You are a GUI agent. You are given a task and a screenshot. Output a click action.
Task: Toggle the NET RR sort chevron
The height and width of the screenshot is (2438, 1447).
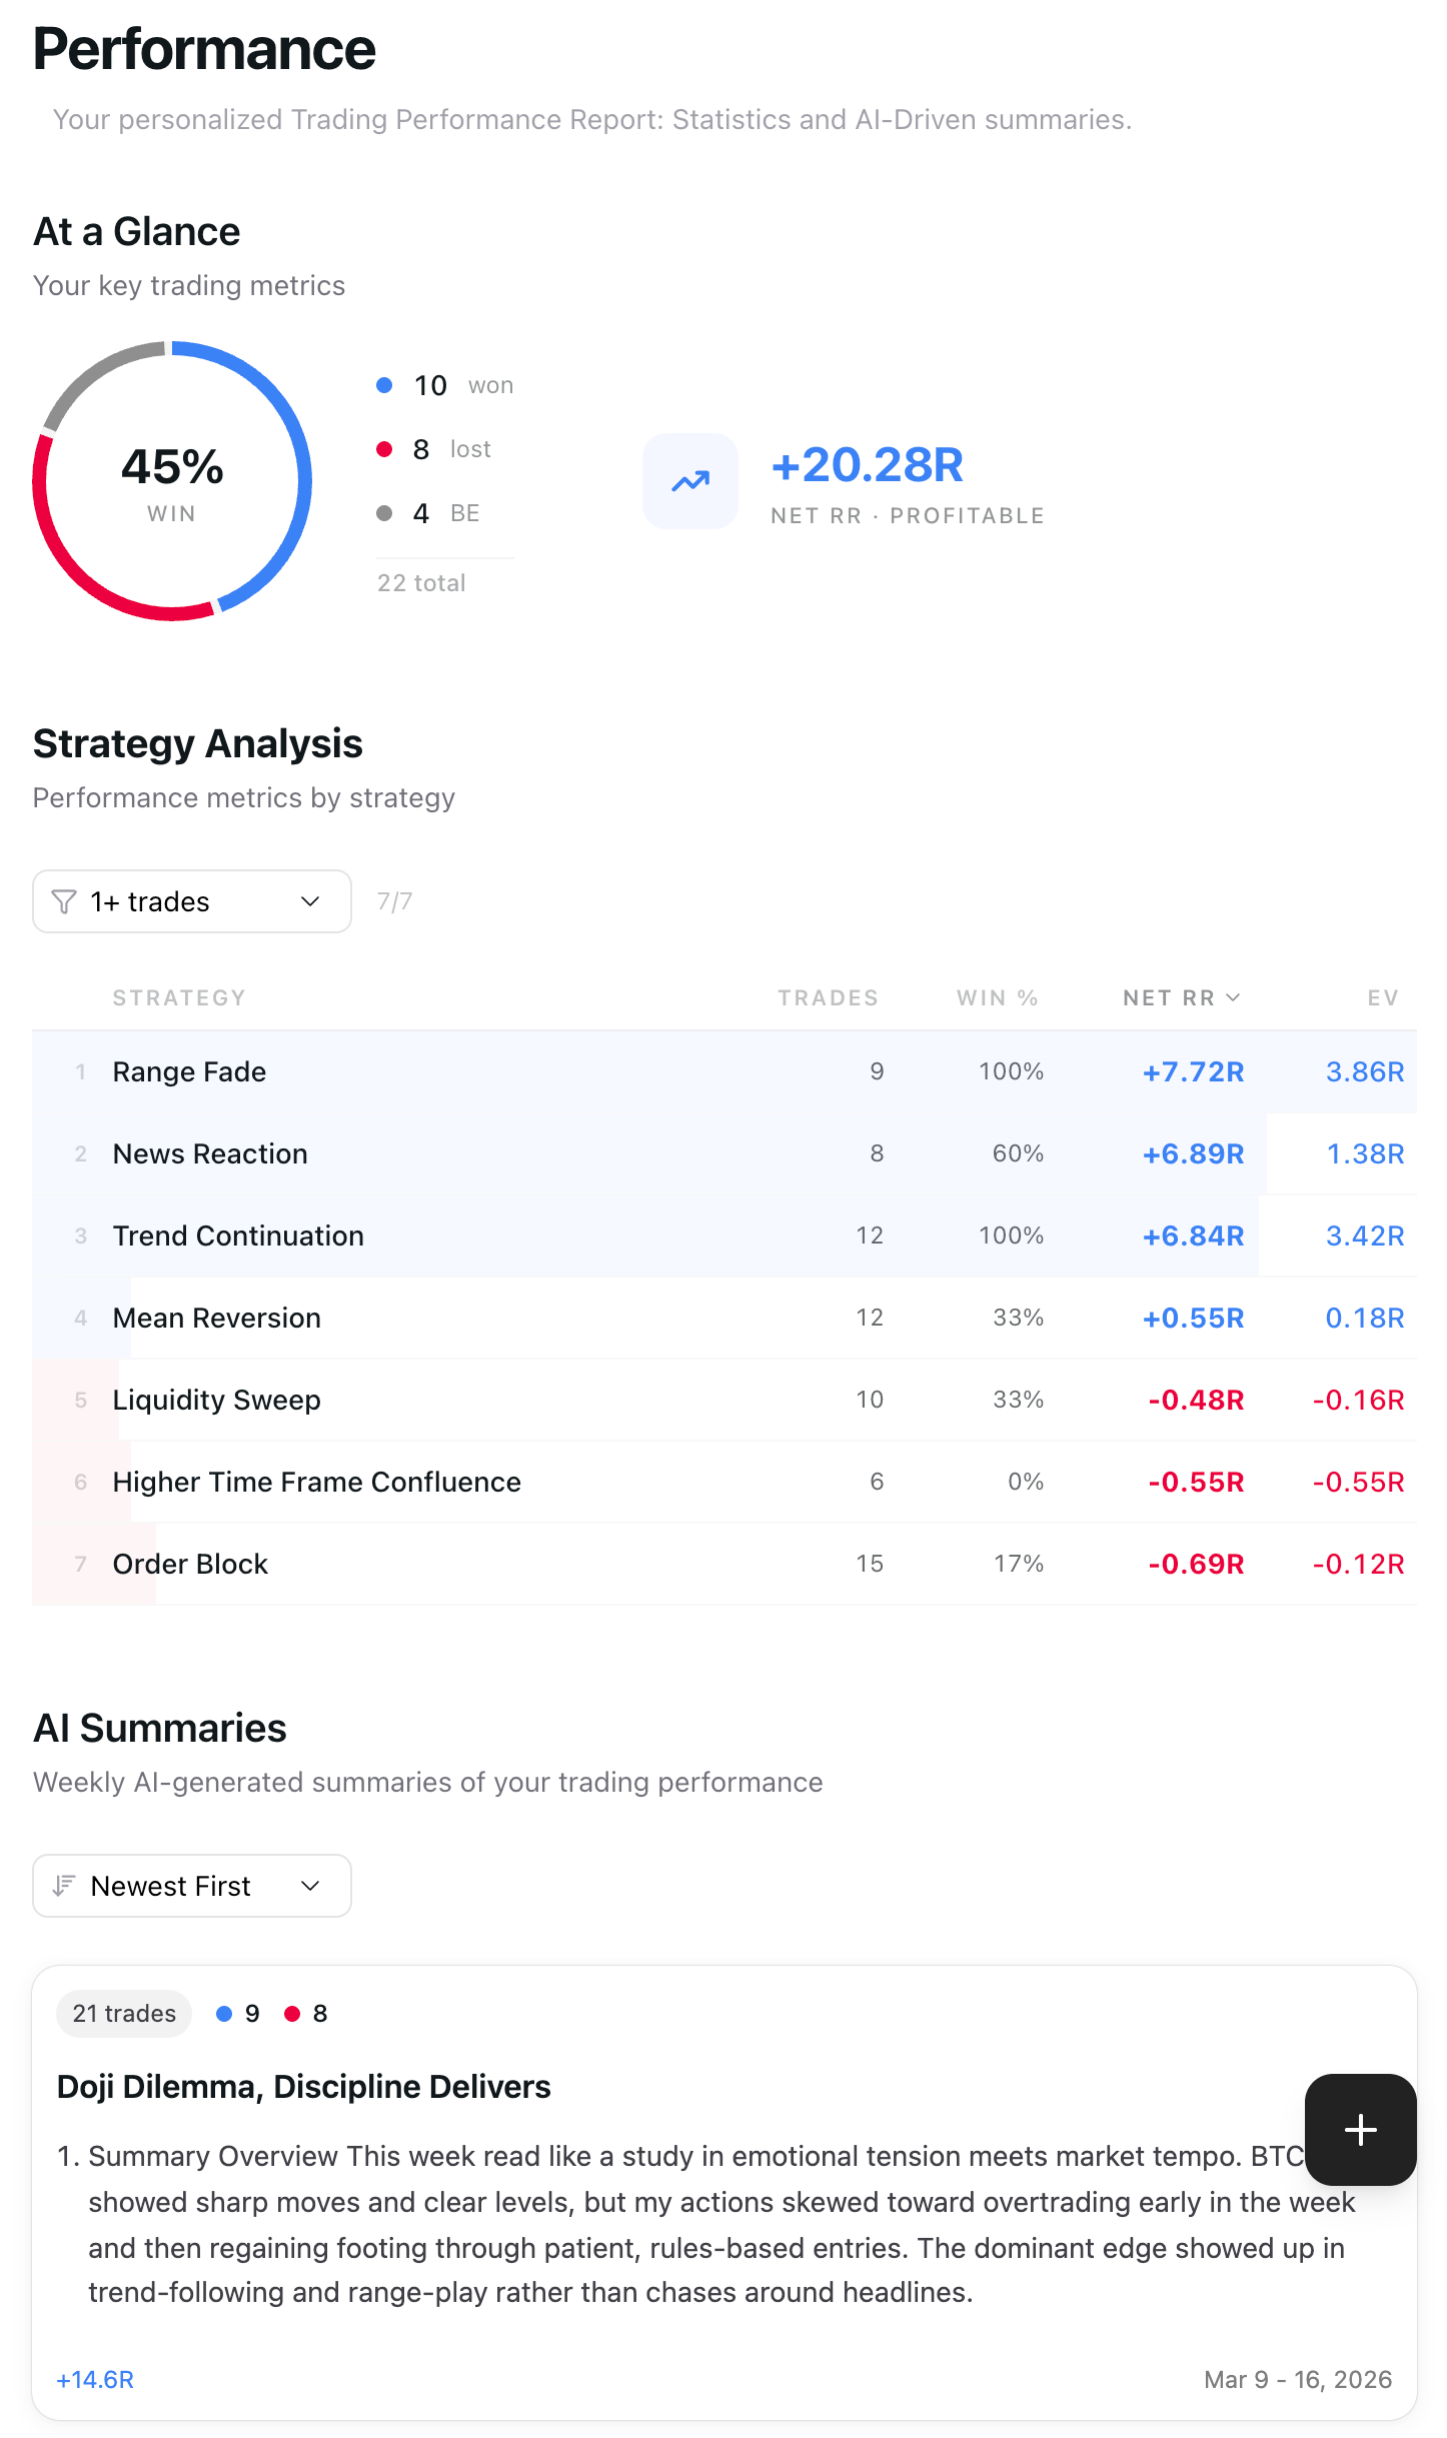[x=1232, y=997]
